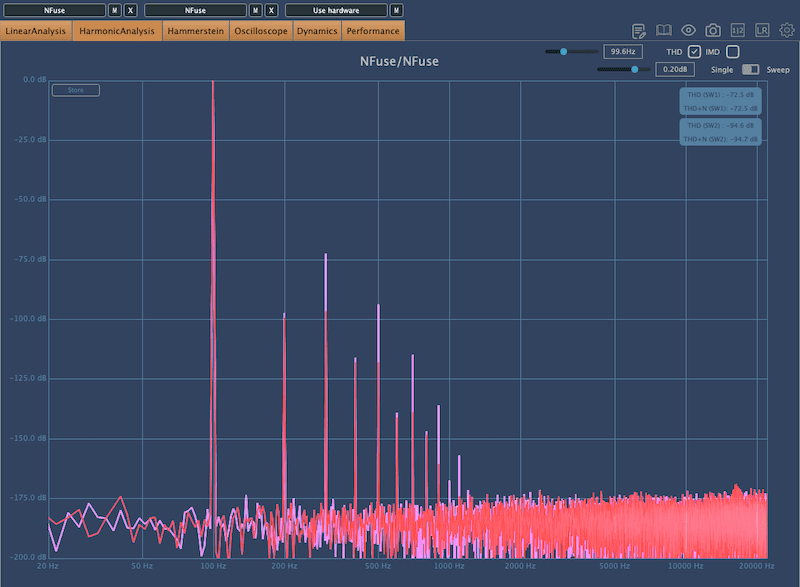Open the Use hardware selector
The image size is (800, 587).
click(336, 10)
